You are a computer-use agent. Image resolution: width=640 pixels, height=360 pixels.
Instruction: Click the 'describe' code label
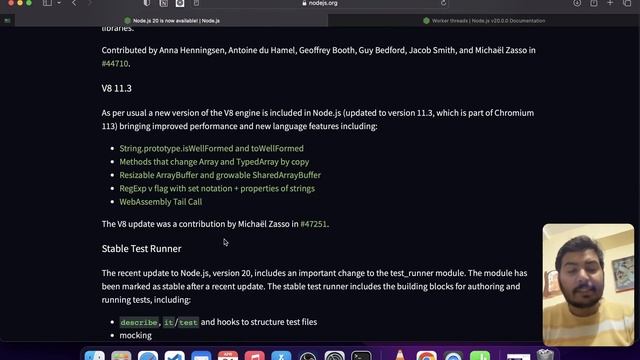pos(139,322)
